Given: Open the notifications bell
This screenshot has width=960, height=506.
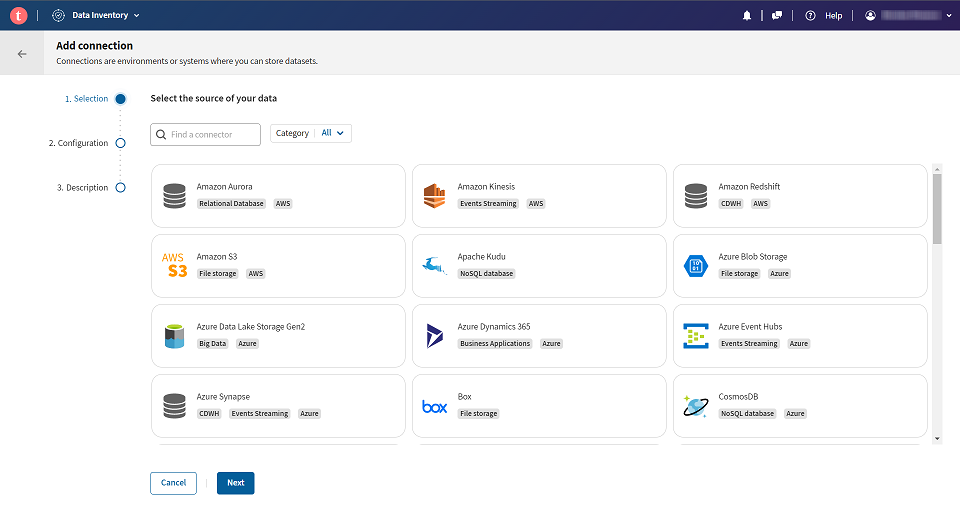Looking at the screenshot, I should pos(747,16).
